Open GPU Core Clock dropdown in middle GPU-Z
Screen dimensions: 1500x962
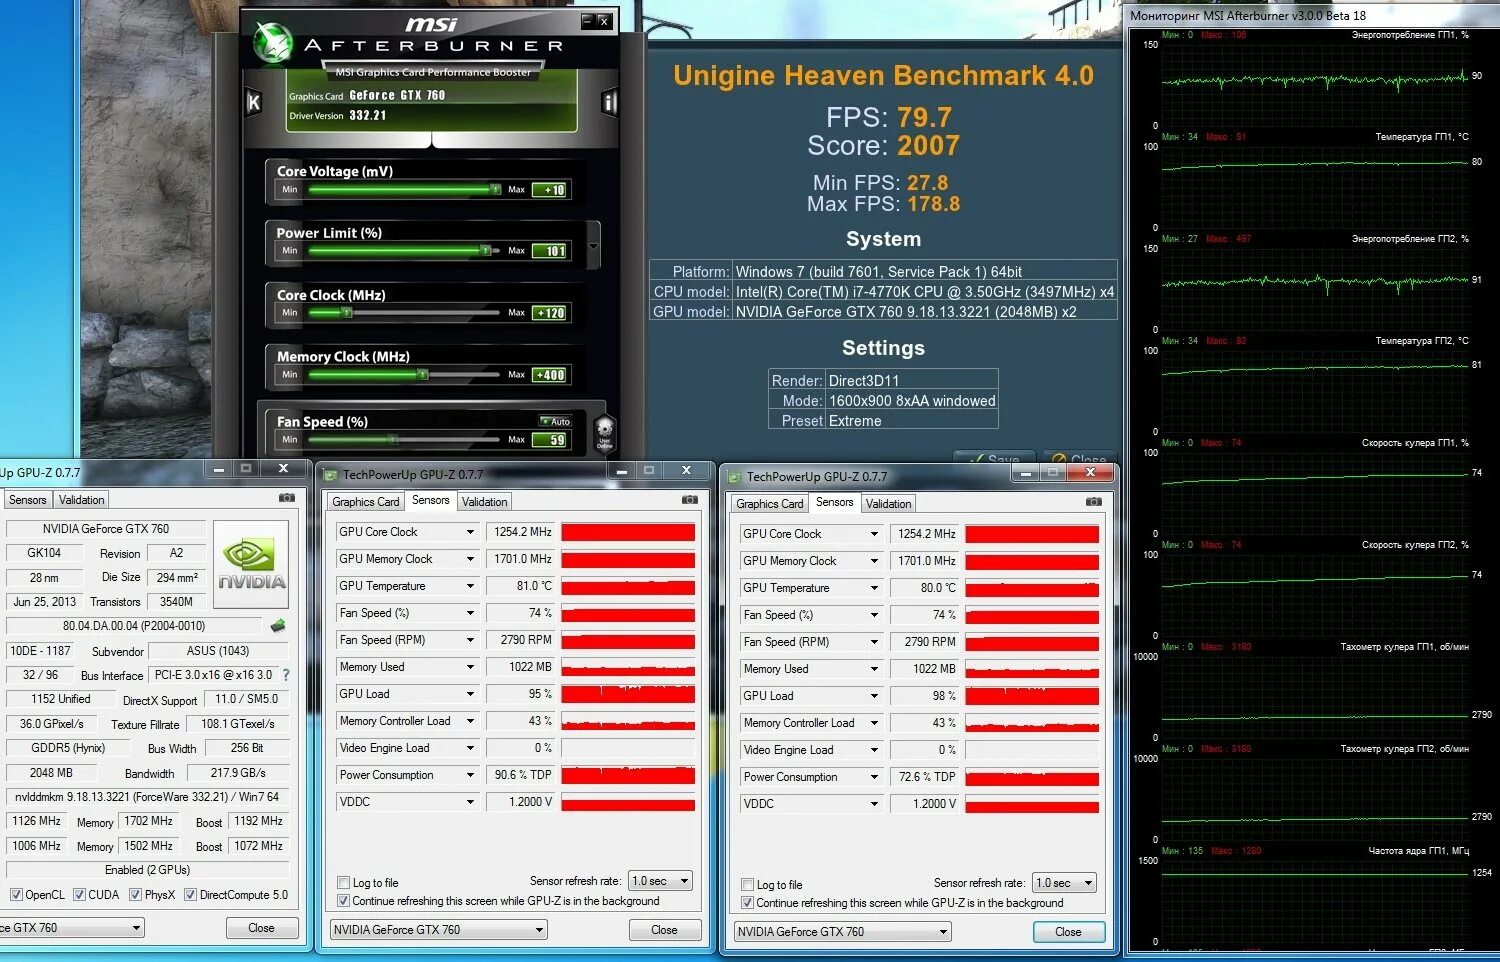click(470, 532)
